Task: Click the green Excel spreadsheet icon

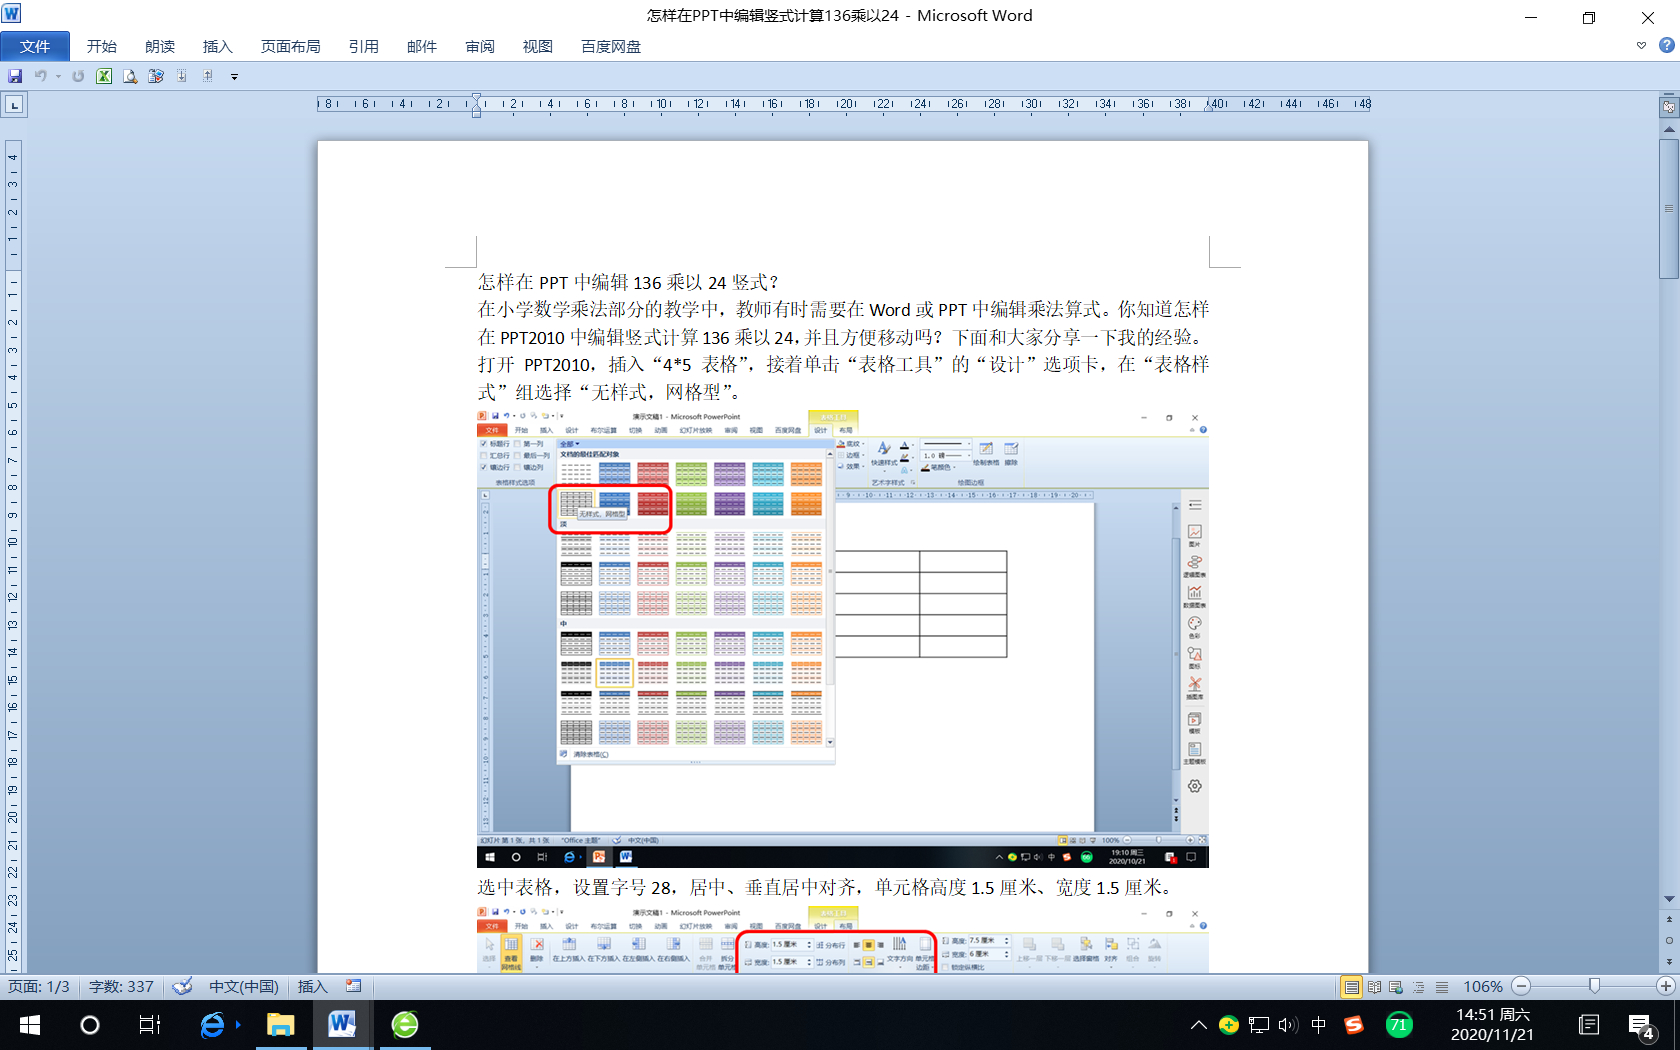Action: coord(104,76)
